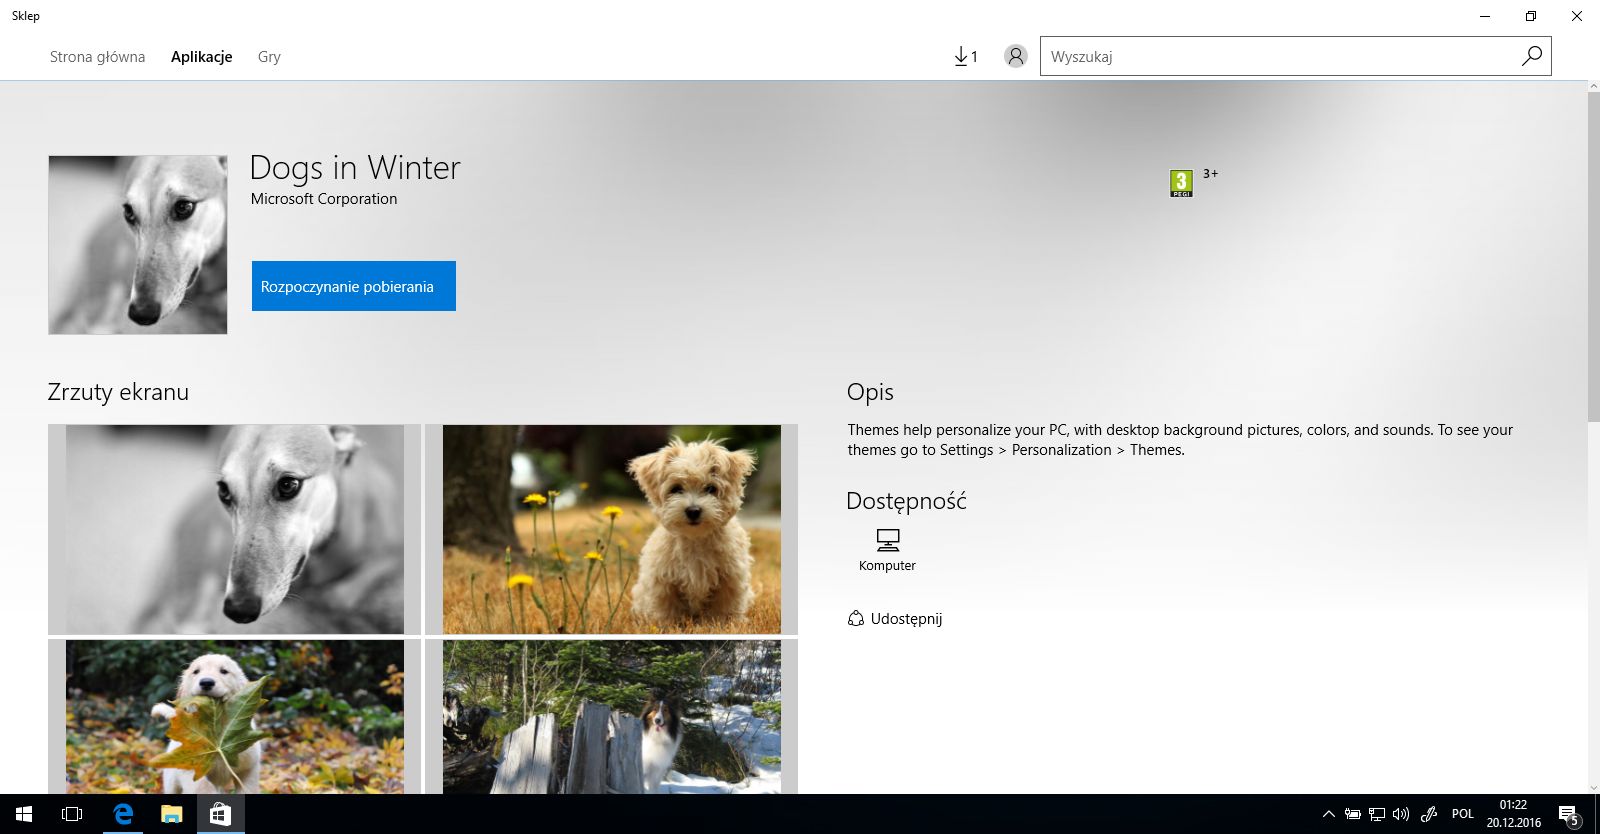1600x834 pixels.
Task: Click the Store icon on the taskbar
Action: [220, 814]
